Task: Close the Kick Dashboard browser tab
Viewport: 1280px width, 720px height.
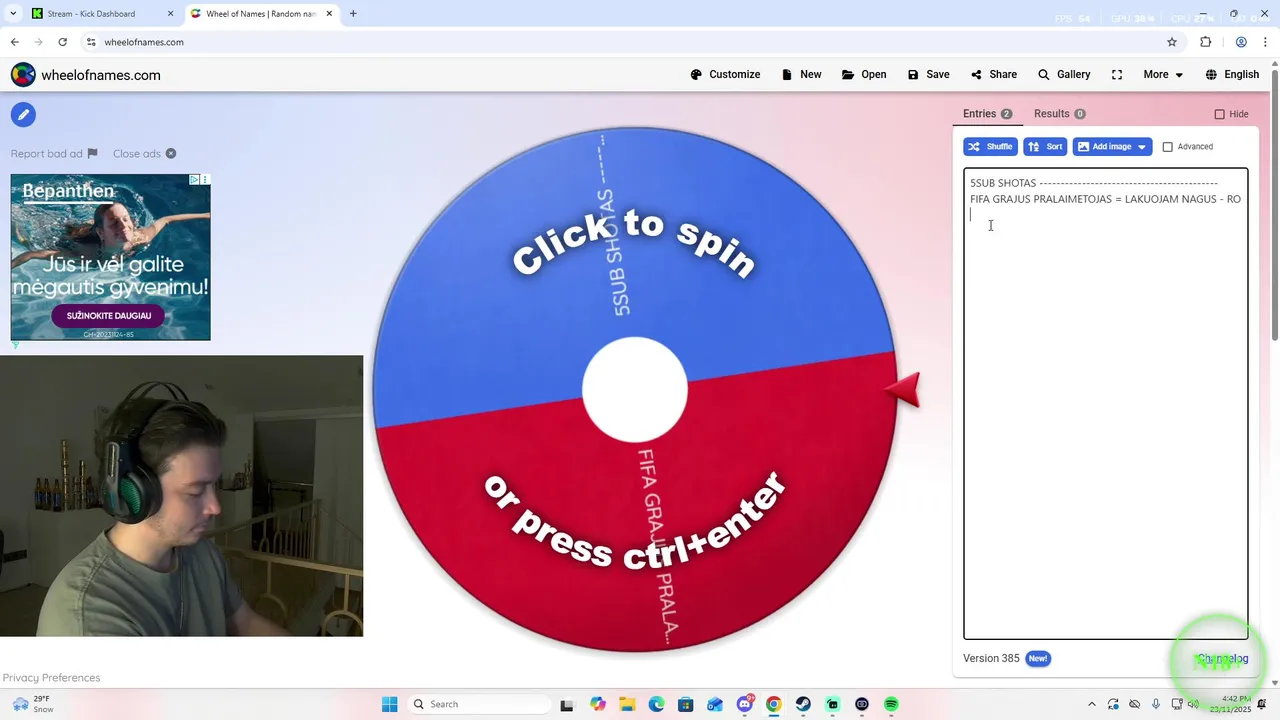Action: click(170, 14)
